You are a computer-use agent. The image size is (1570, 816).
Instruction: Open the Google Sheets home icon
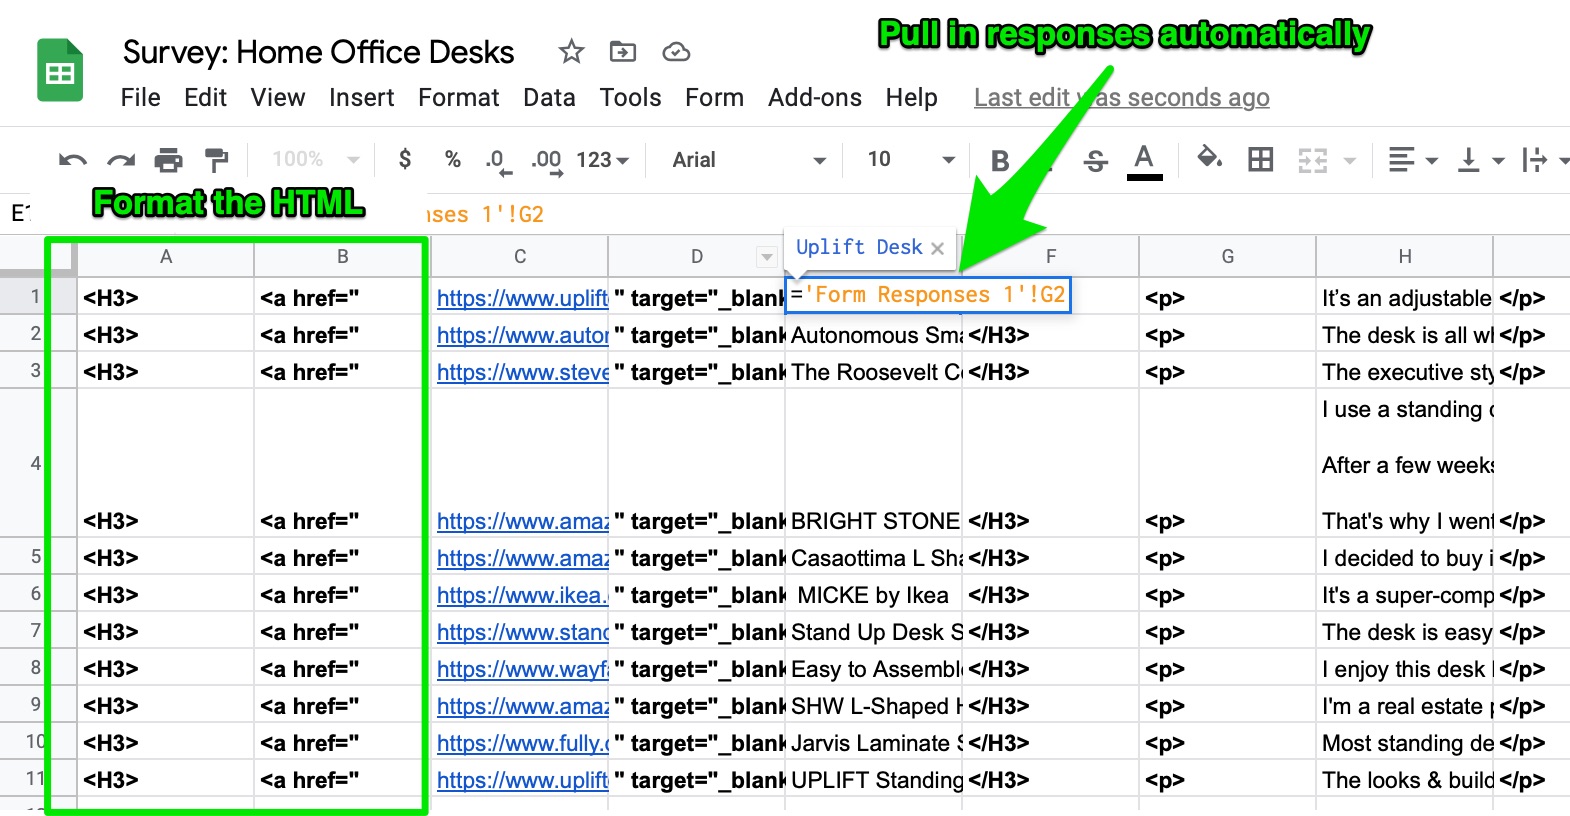pos(60,70)
